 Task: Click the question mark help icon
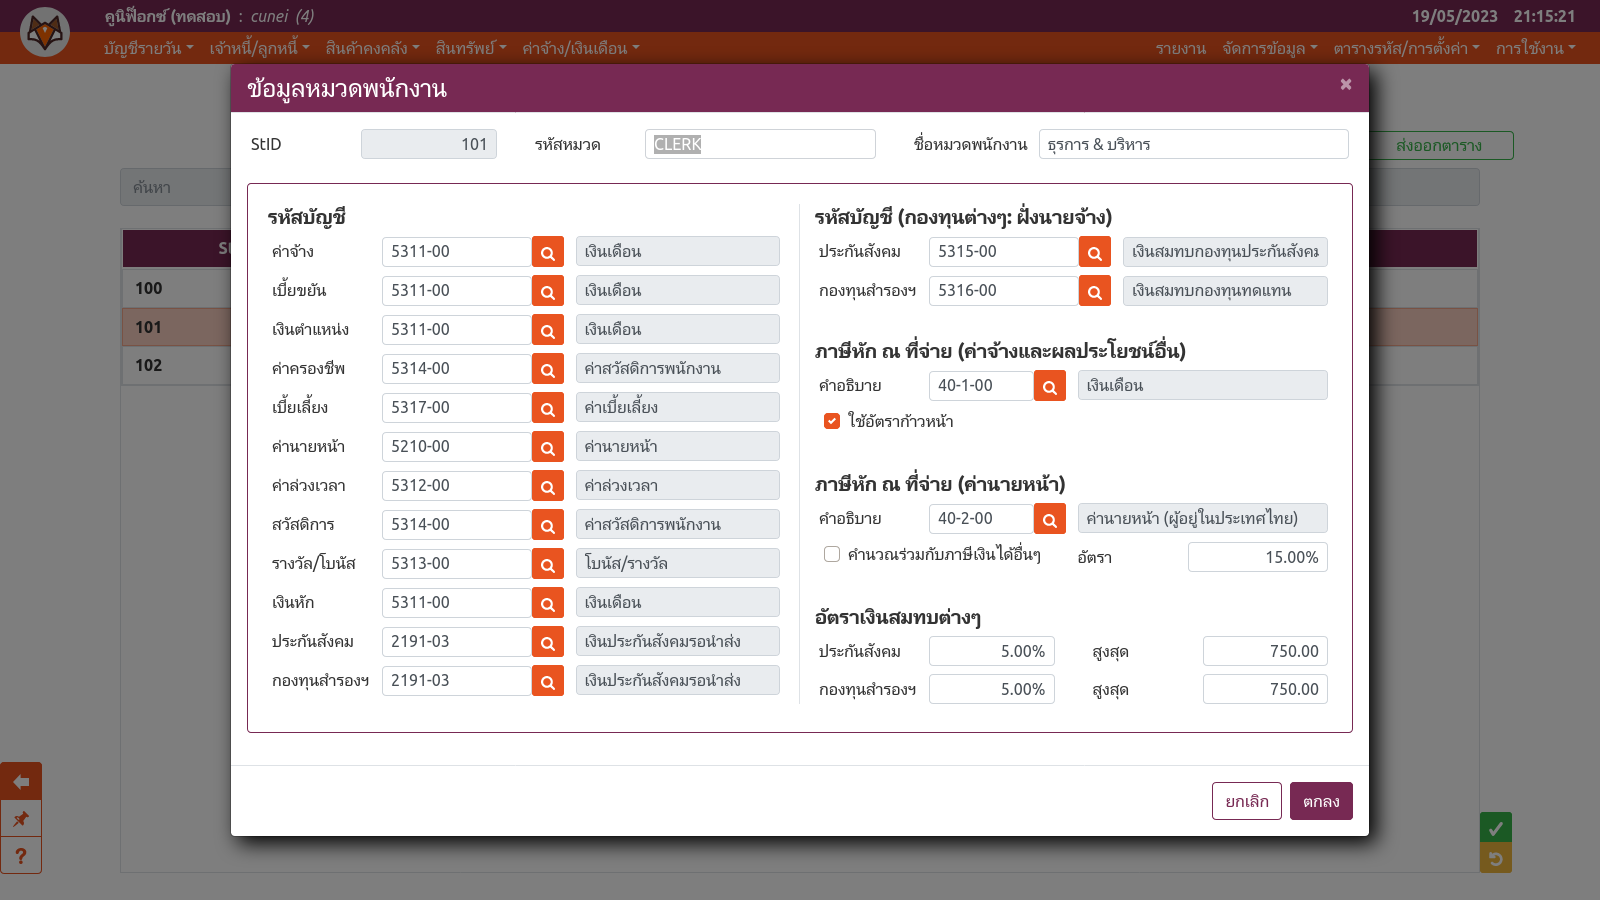pos(21,856)
